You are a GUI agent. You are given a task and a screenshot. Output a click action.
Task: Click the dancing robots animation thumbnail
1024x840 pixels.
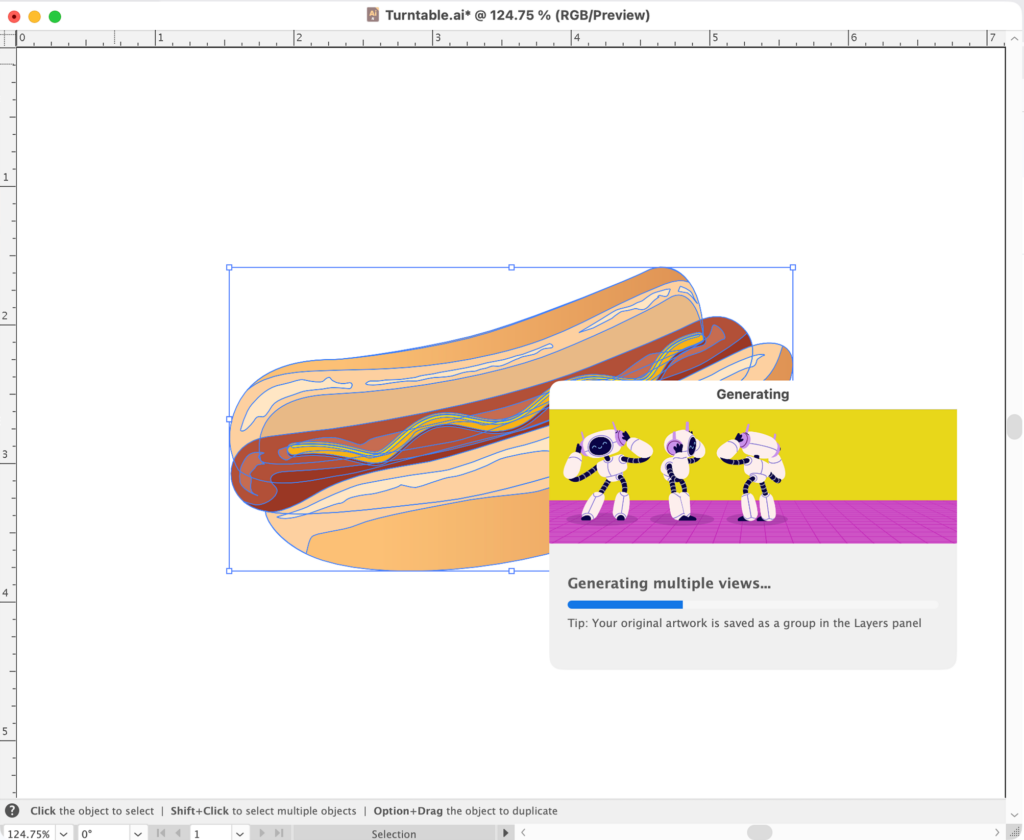tap(752, 476)
